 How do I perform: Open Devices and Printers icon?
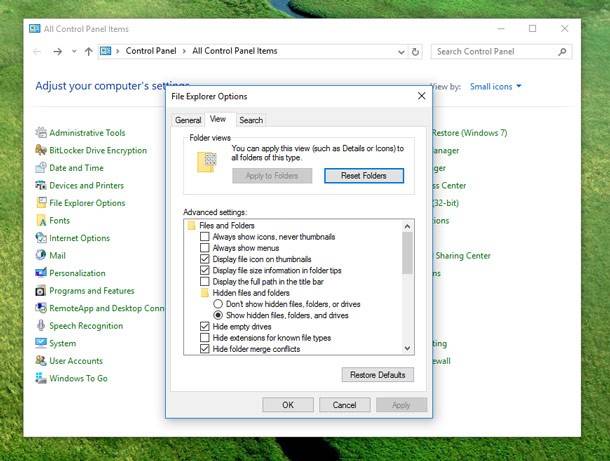pyautogui.click(x=41, y=185)
